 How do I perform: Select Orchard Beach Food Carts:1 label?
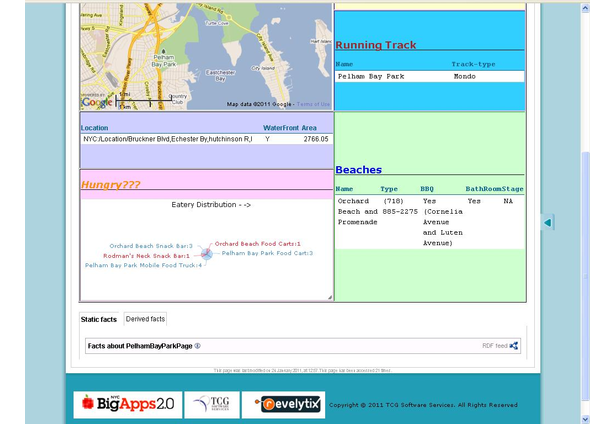pos(258,244)
